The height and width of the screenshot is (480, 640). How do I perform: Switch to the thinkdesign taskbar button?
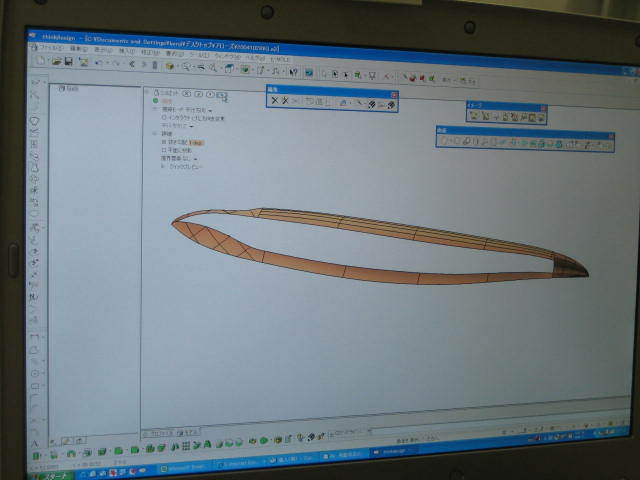click(x=393, y=452)
